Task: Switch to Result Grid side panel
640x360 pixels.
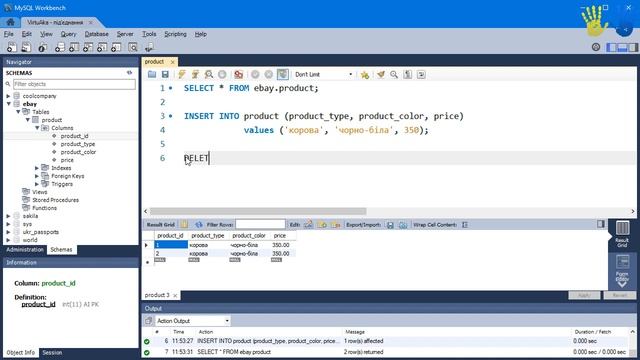Action: click(x=622, y=234)
